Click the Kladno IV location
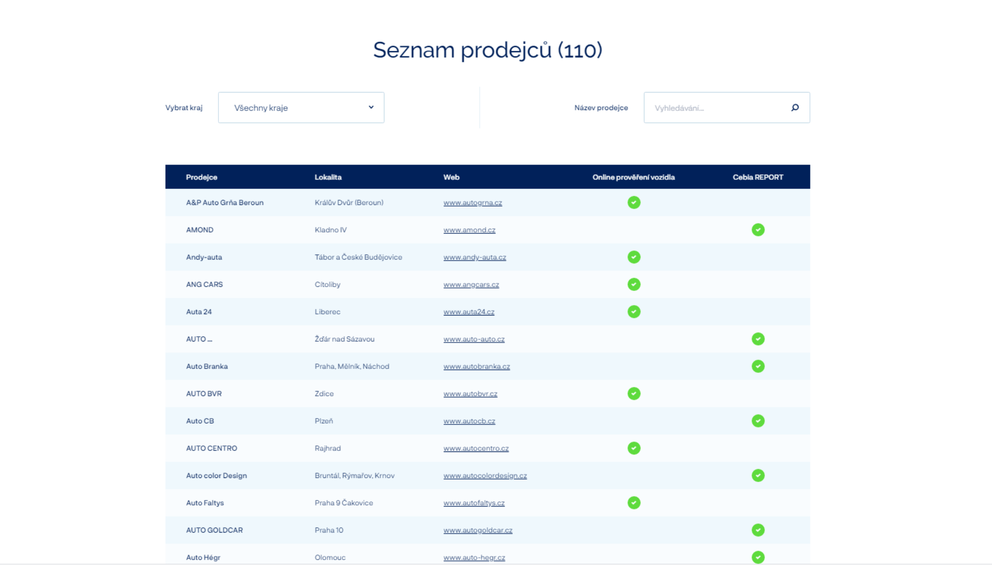Image resolution: width=992 pixels, height=565 pixels. (331, 230)
